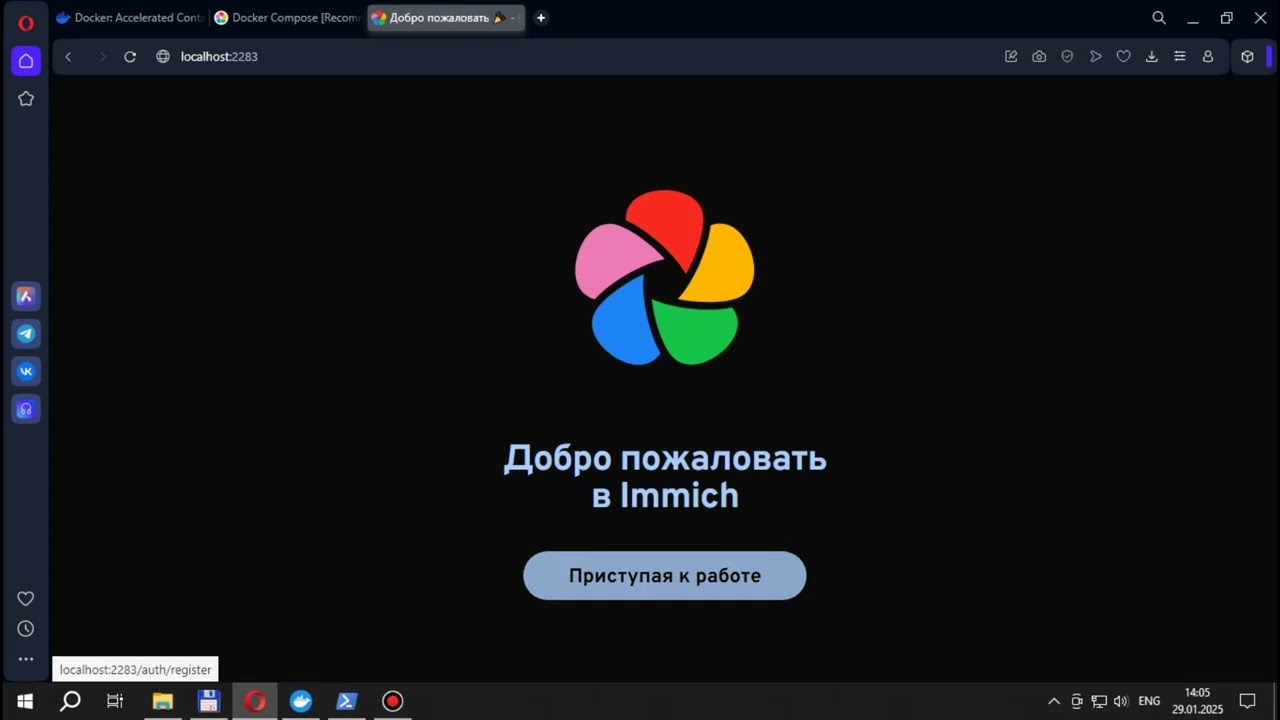Open PowerShell from taskbar
This screenshot has width=1280, height=720.
click(347, 701)
